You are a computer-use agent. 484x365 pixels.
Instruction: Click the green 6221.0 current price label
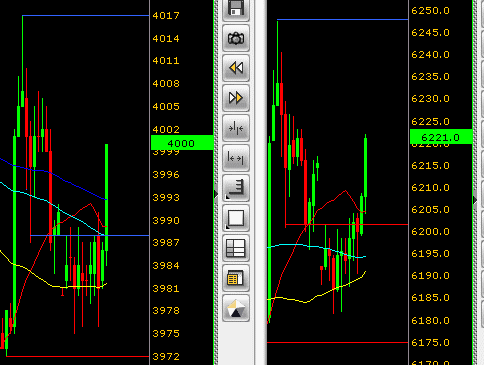coord(441,137)
